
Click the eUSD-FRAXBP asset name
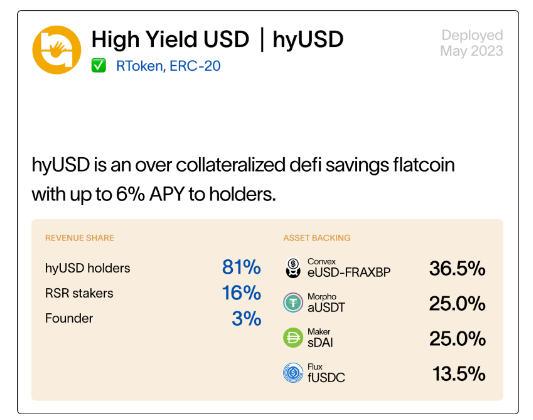(x=349, y=273)
